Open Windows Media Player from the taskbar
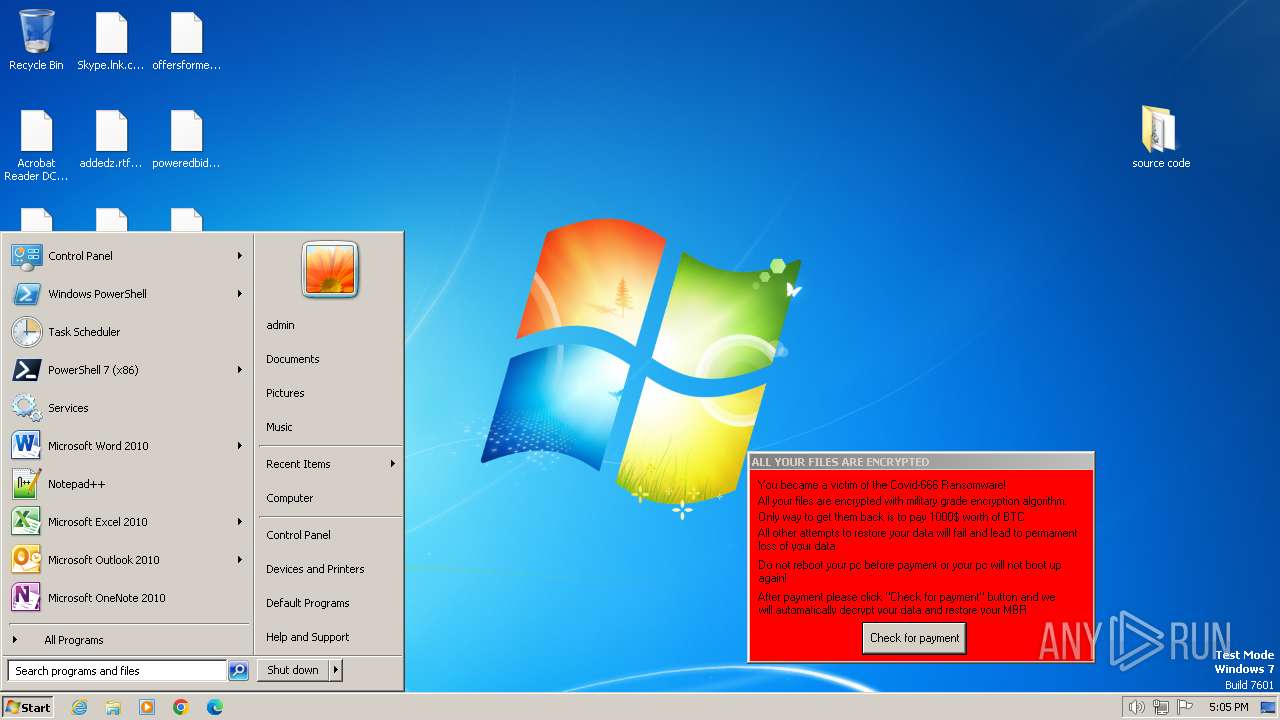1280x720 pixels. [x=147, y=707]
